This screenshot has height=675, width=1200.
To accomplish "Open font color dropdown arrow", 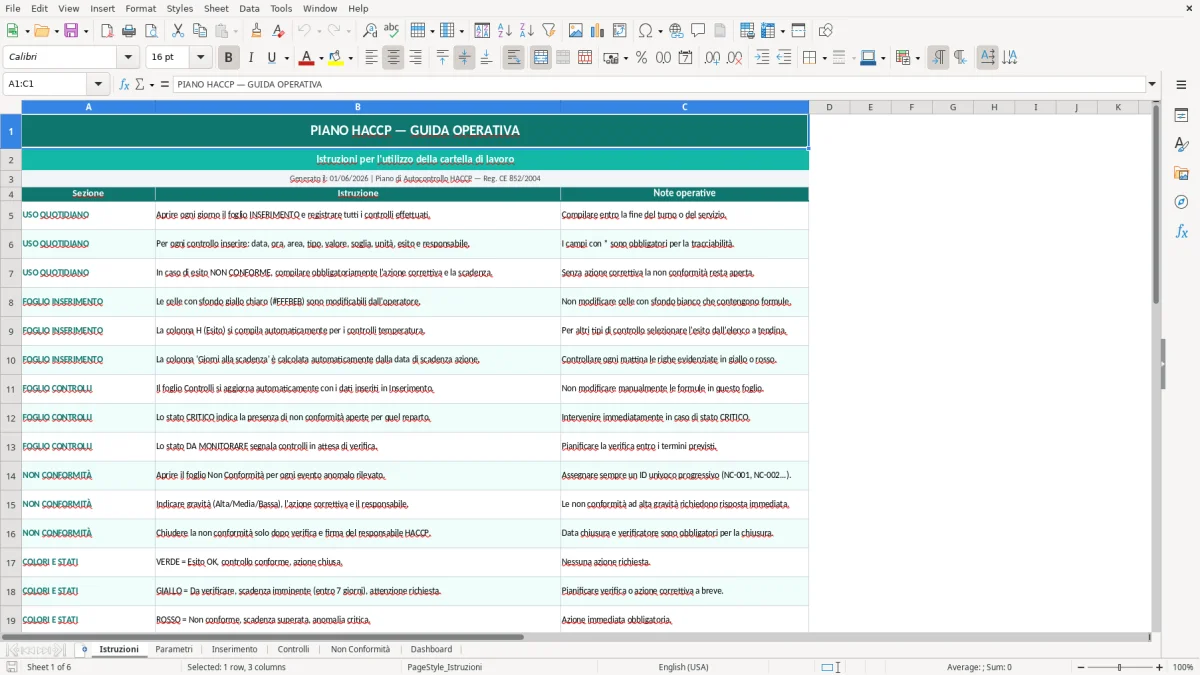I will pos(322,58).
